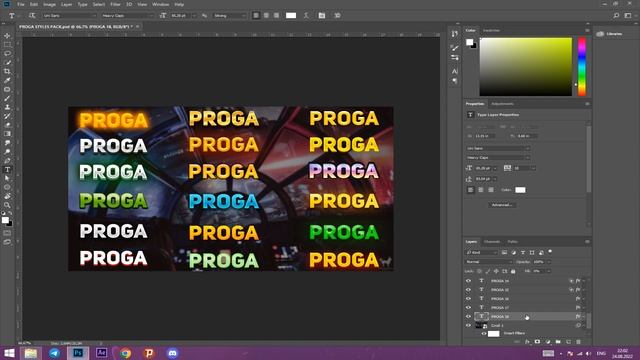Switch to the Channels tab
Screen dimensions: 640x360
point(491,242)
